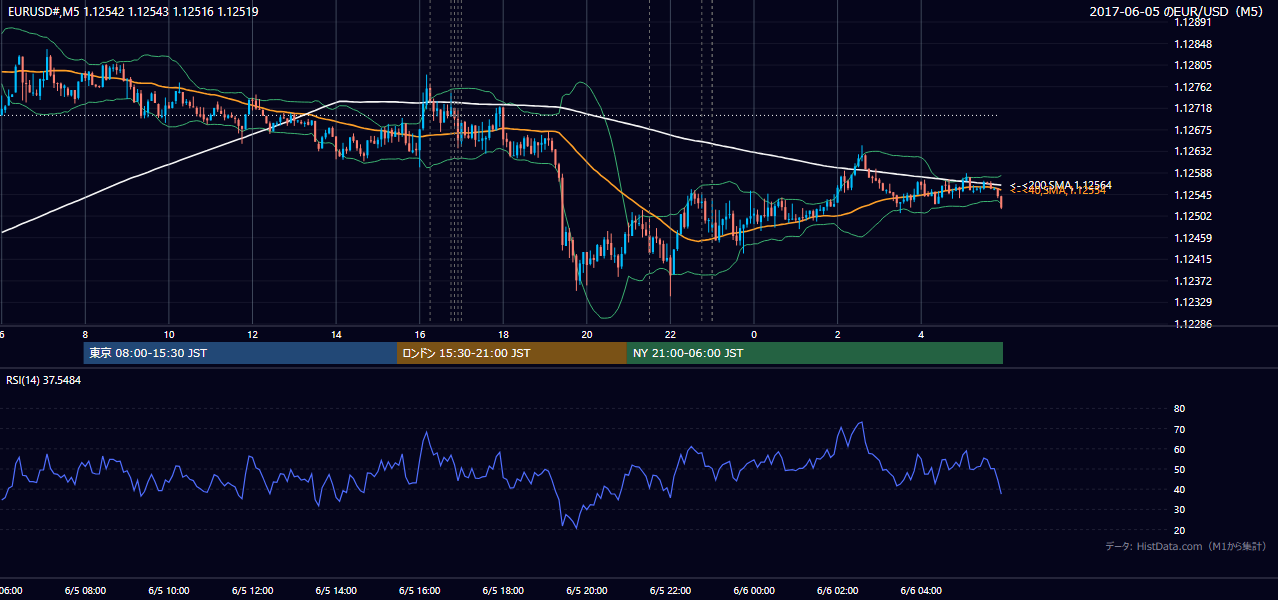Open the HistData.com data source credit
1278x600 pixels.
(x=1186, y=546)
